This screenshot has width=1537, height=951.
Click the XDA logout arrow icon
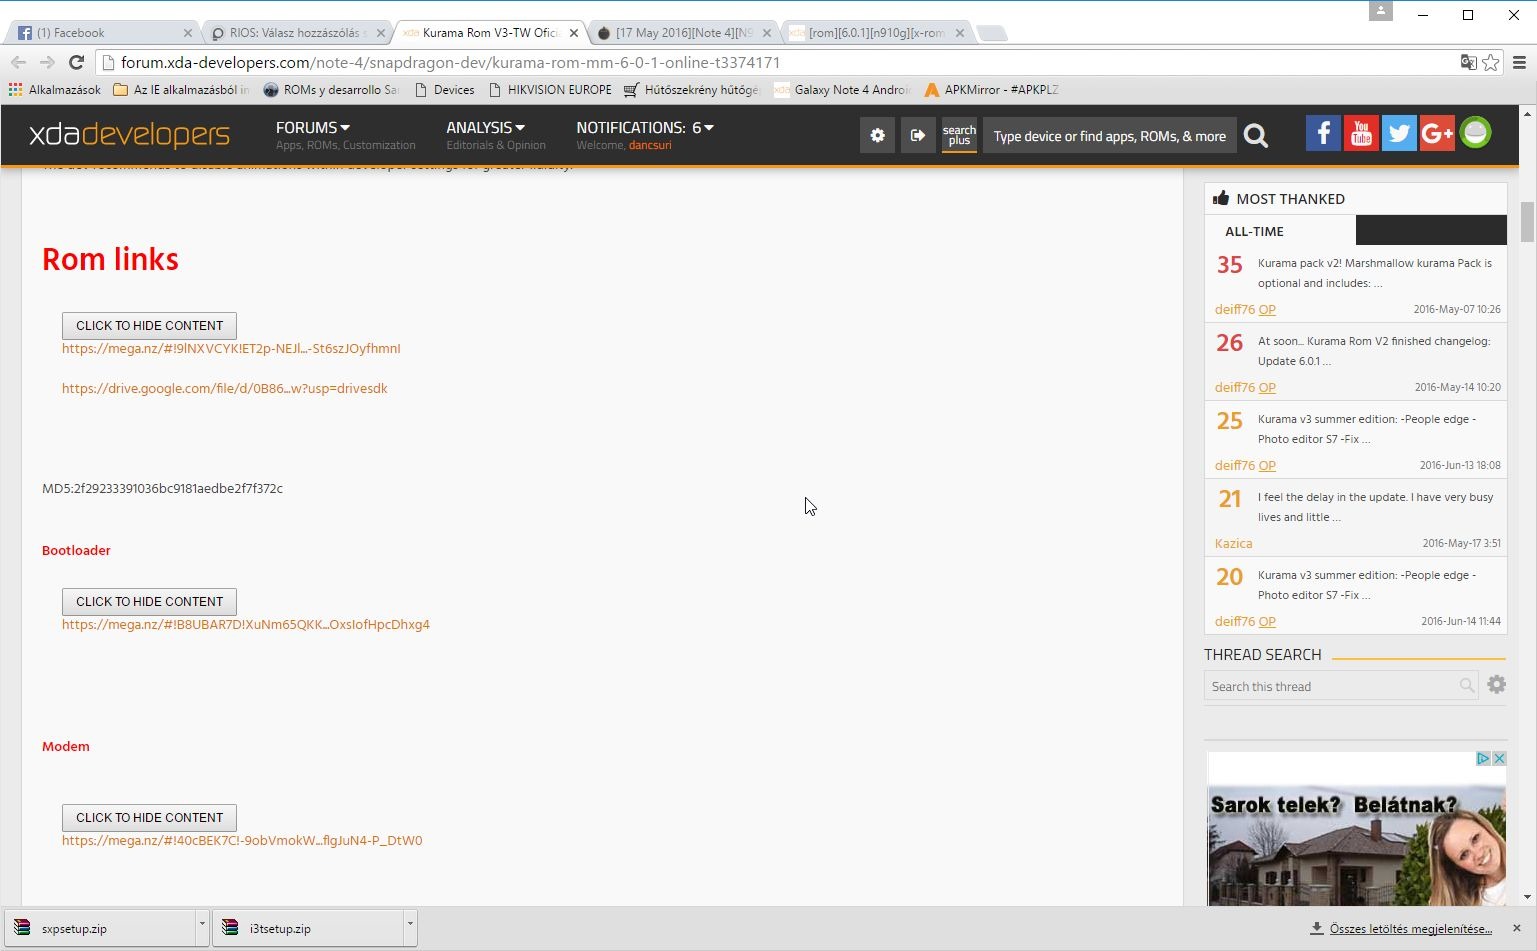tap(918, 135)
